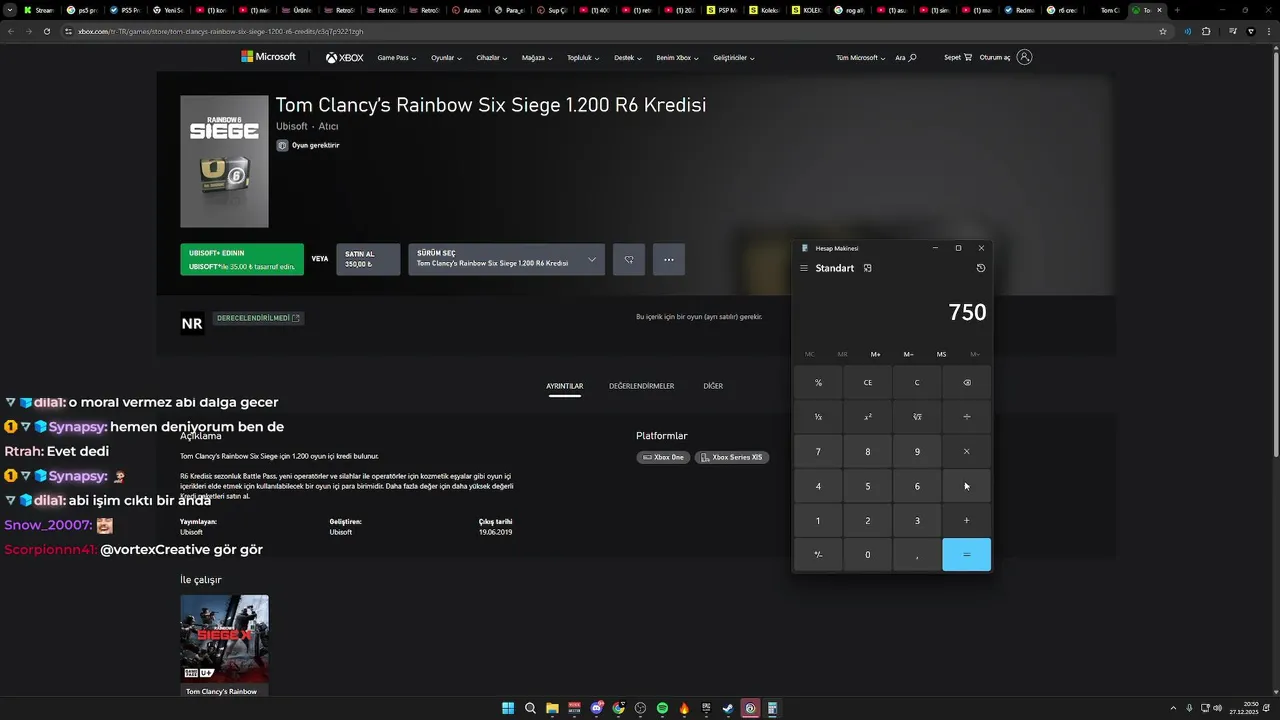The width and height of the screenshot is (1280, 720).
Task: Open calculator history panel
Action: click(980, 268)
